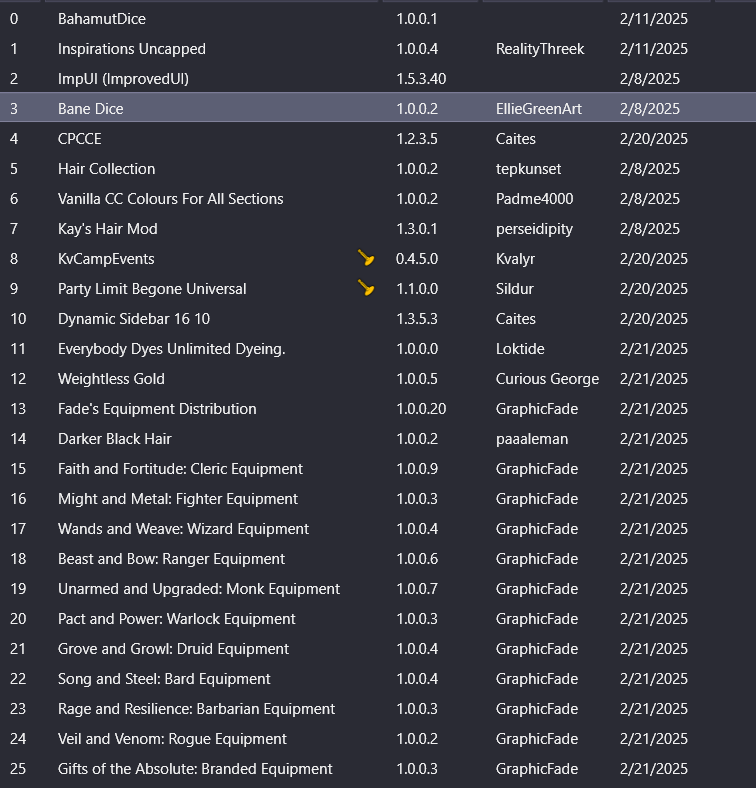This screenshot has width=756, height=788.
Task: Click the highlighted Bane Dice row
Action: pyautogui.click(x=91, y=109)
